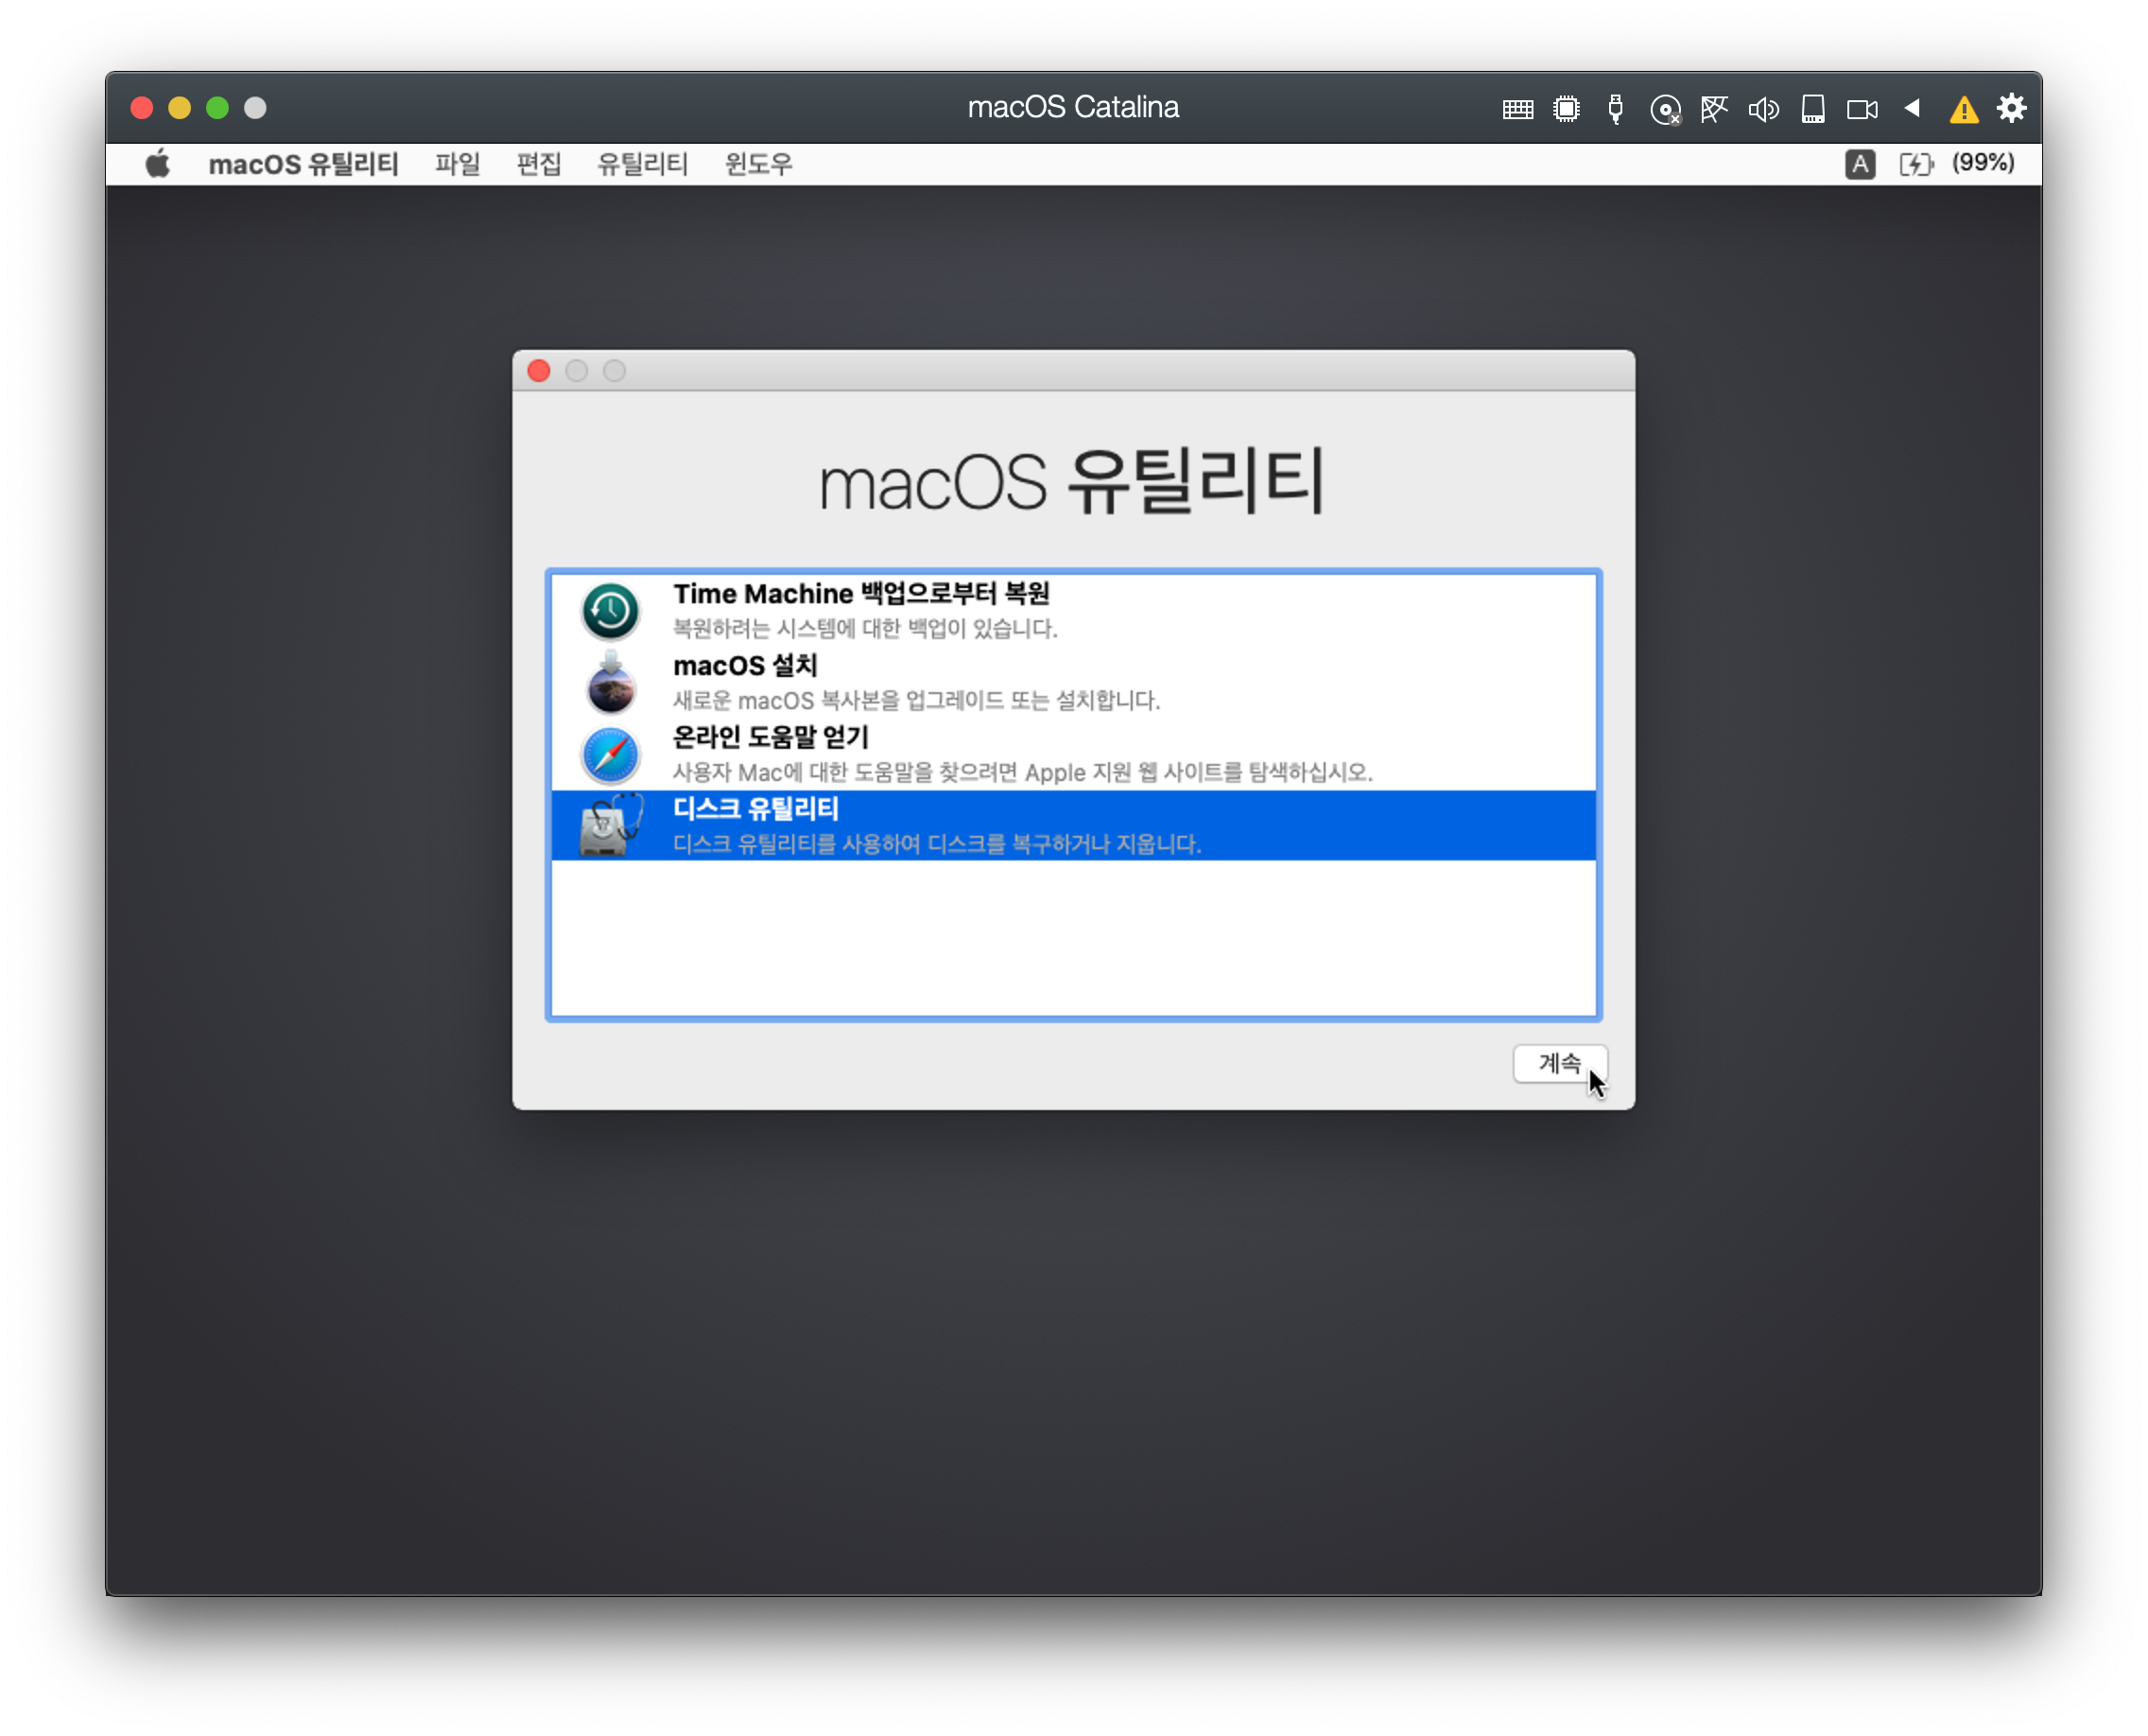Click the speaker sound icon

coord(1763,109)
